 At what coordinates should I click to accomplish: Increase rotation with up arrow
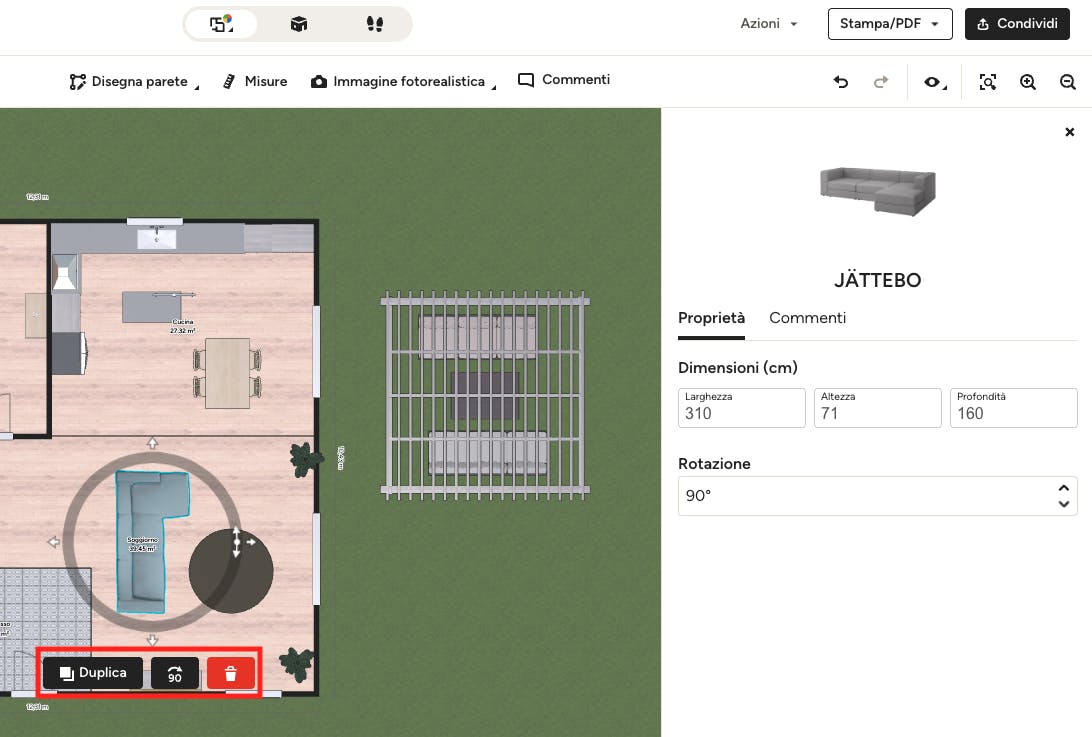pyautogui.click(x=1063, y=488)
